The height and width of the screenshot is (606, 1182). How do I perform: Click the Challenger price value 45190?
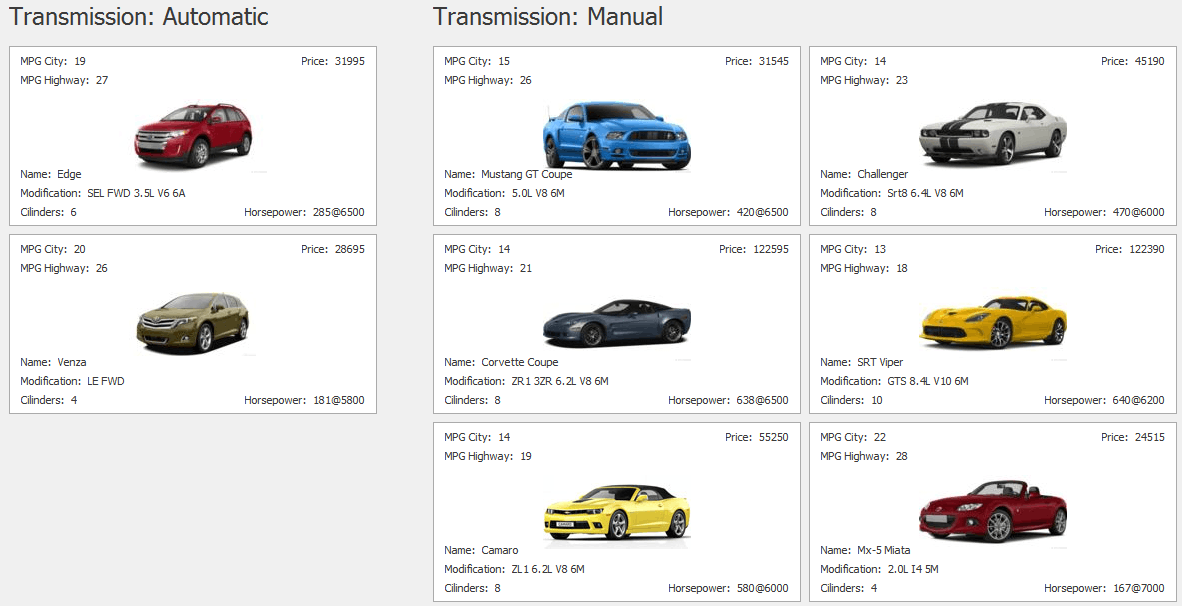tap(1150, 61)
